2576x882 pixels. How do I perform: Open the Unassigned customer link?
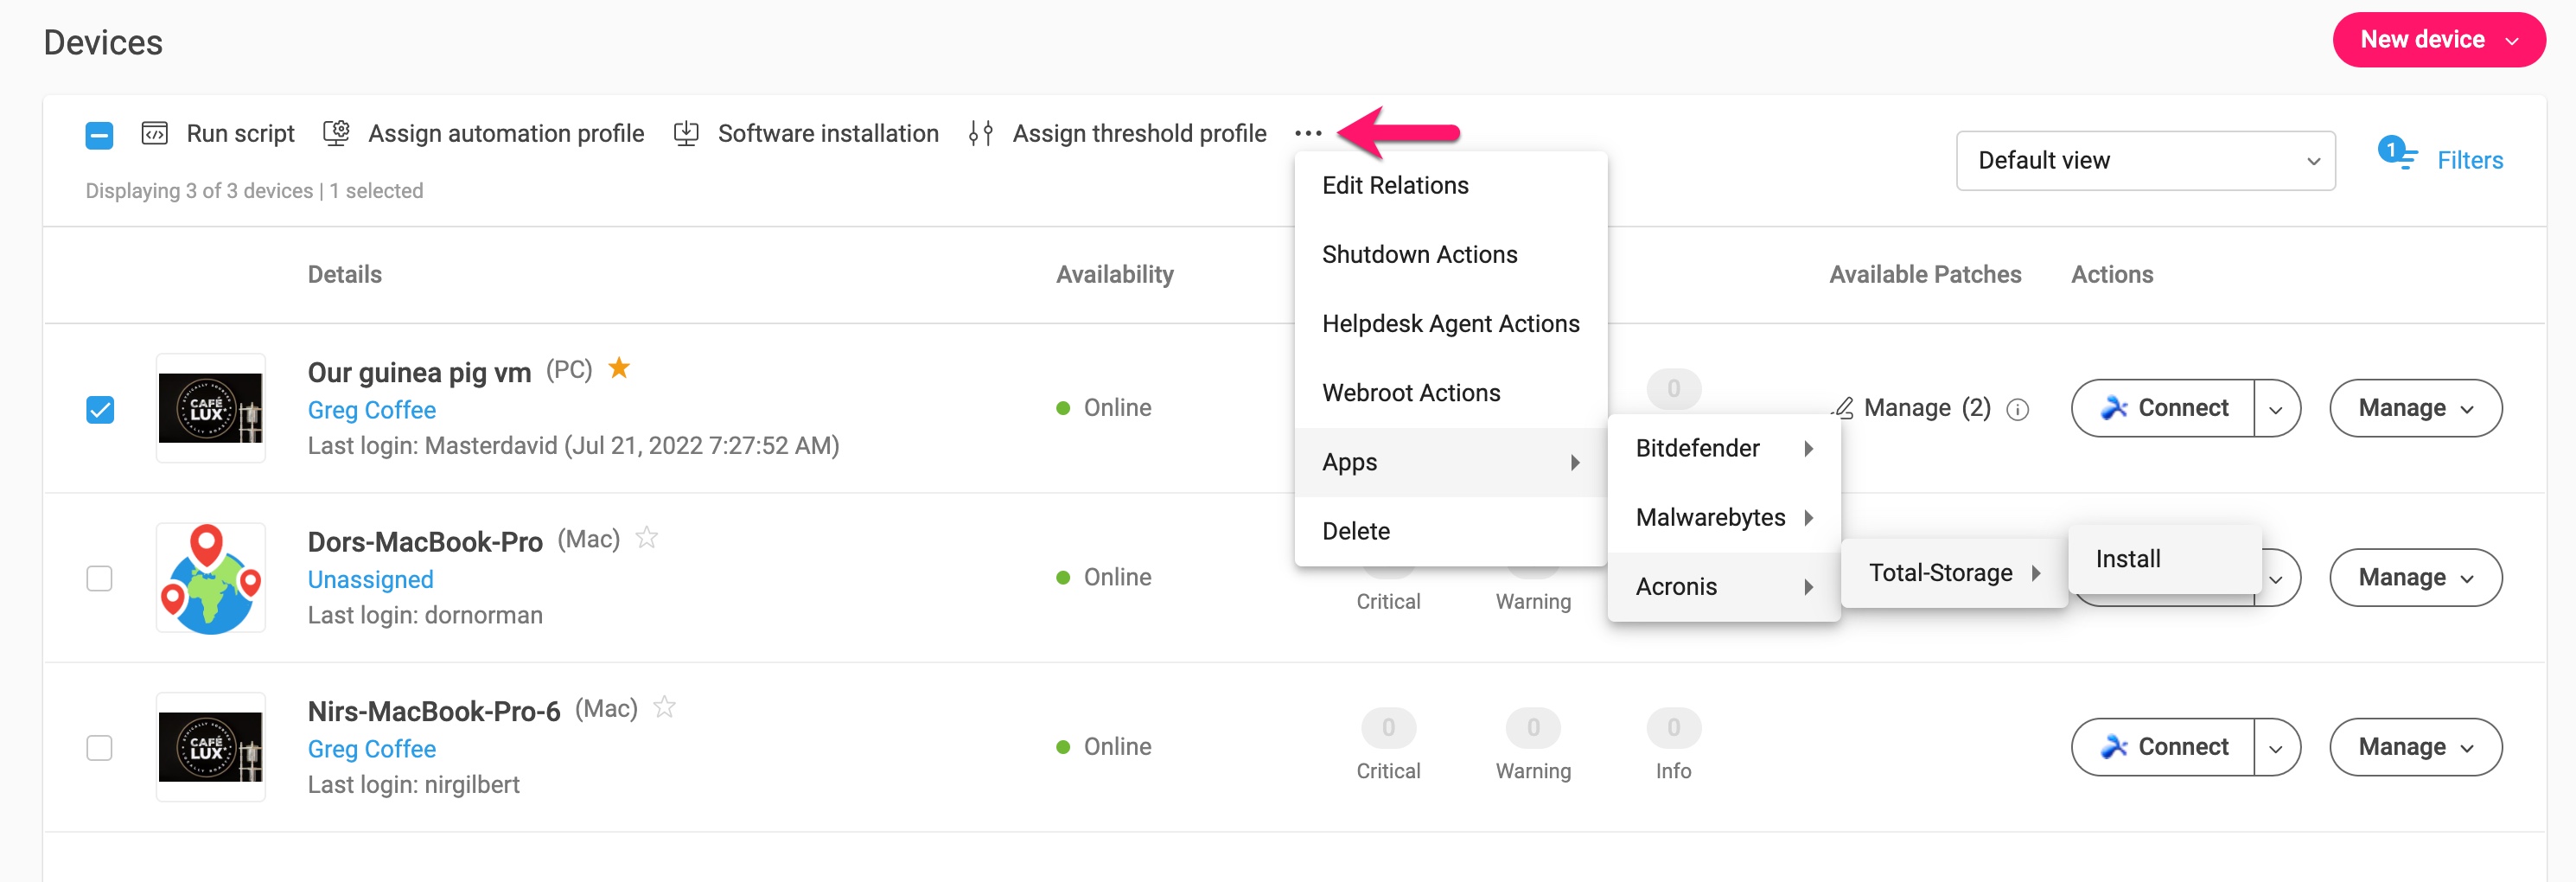click(x=370, y=580)
